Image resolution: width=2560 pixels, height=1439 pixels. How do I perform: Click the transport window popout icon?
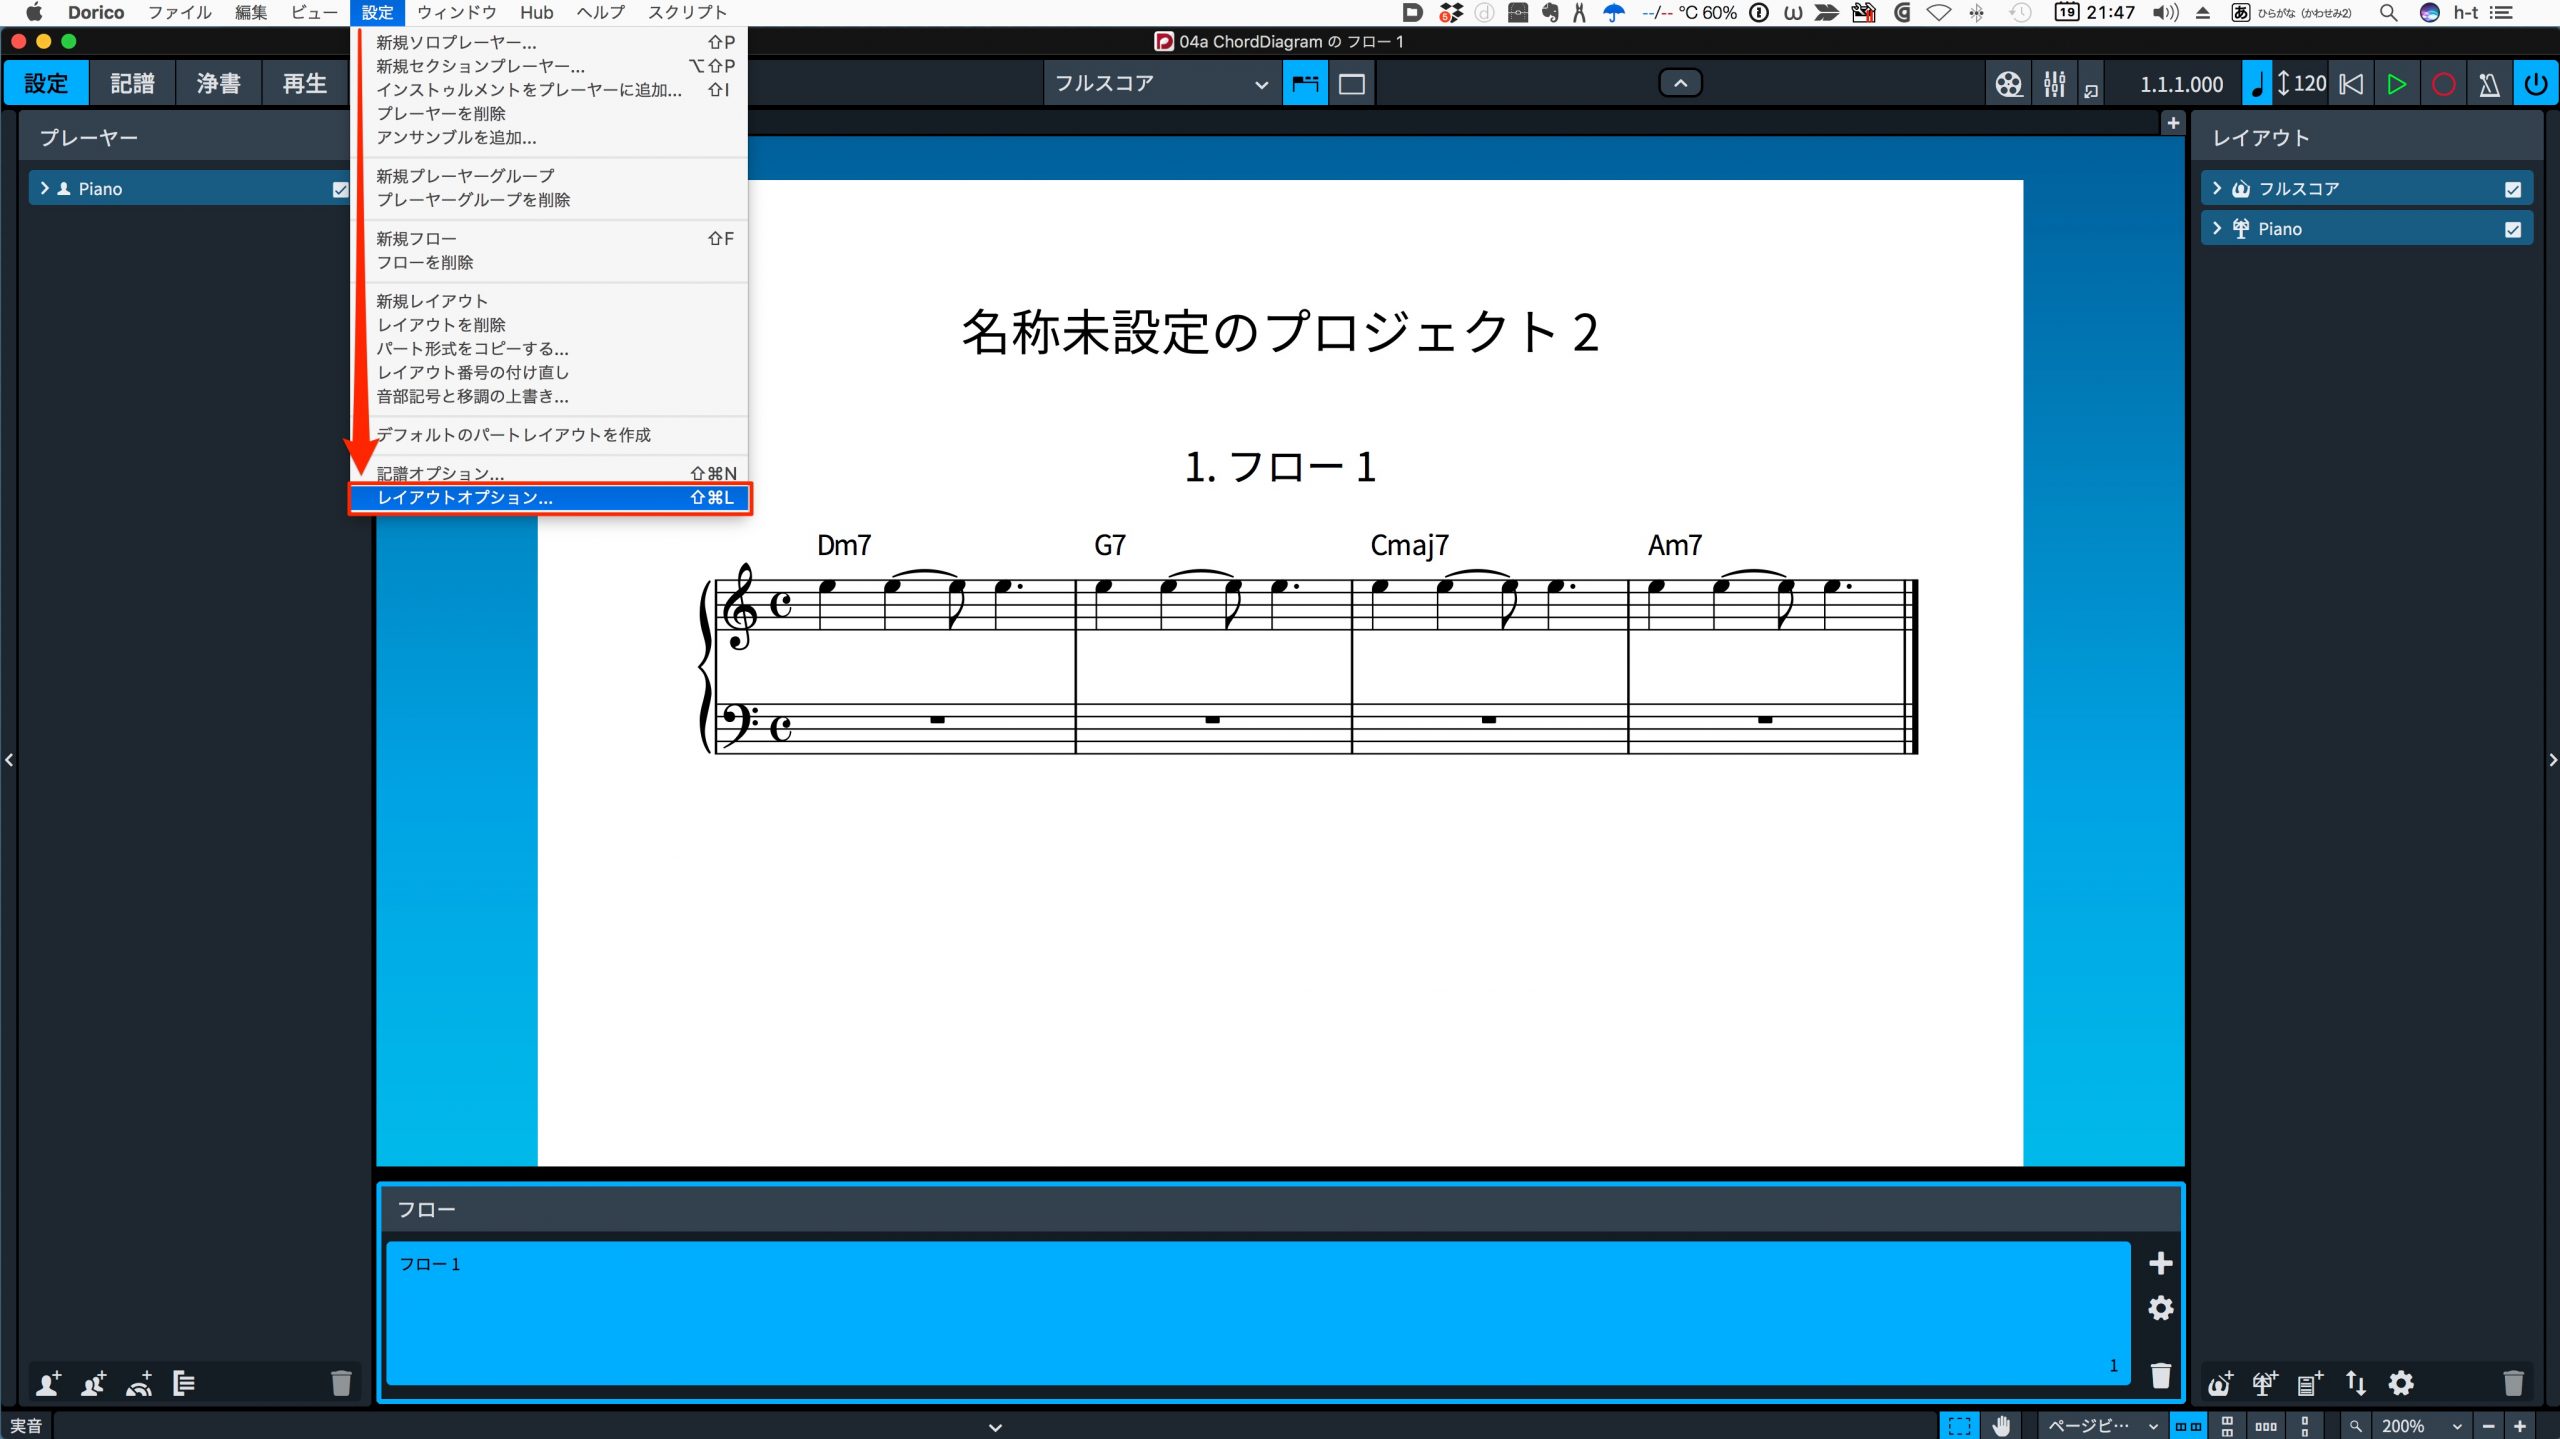click(2091, 91)
